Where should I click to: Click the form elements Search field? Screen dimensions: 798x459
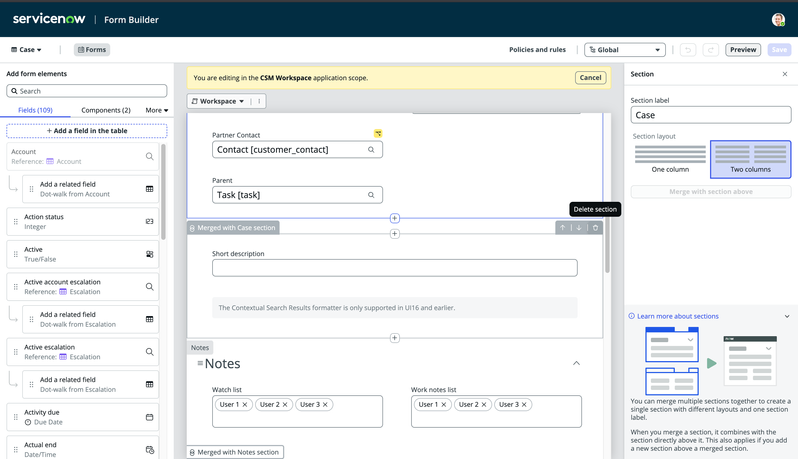click(x=87, y=91)
